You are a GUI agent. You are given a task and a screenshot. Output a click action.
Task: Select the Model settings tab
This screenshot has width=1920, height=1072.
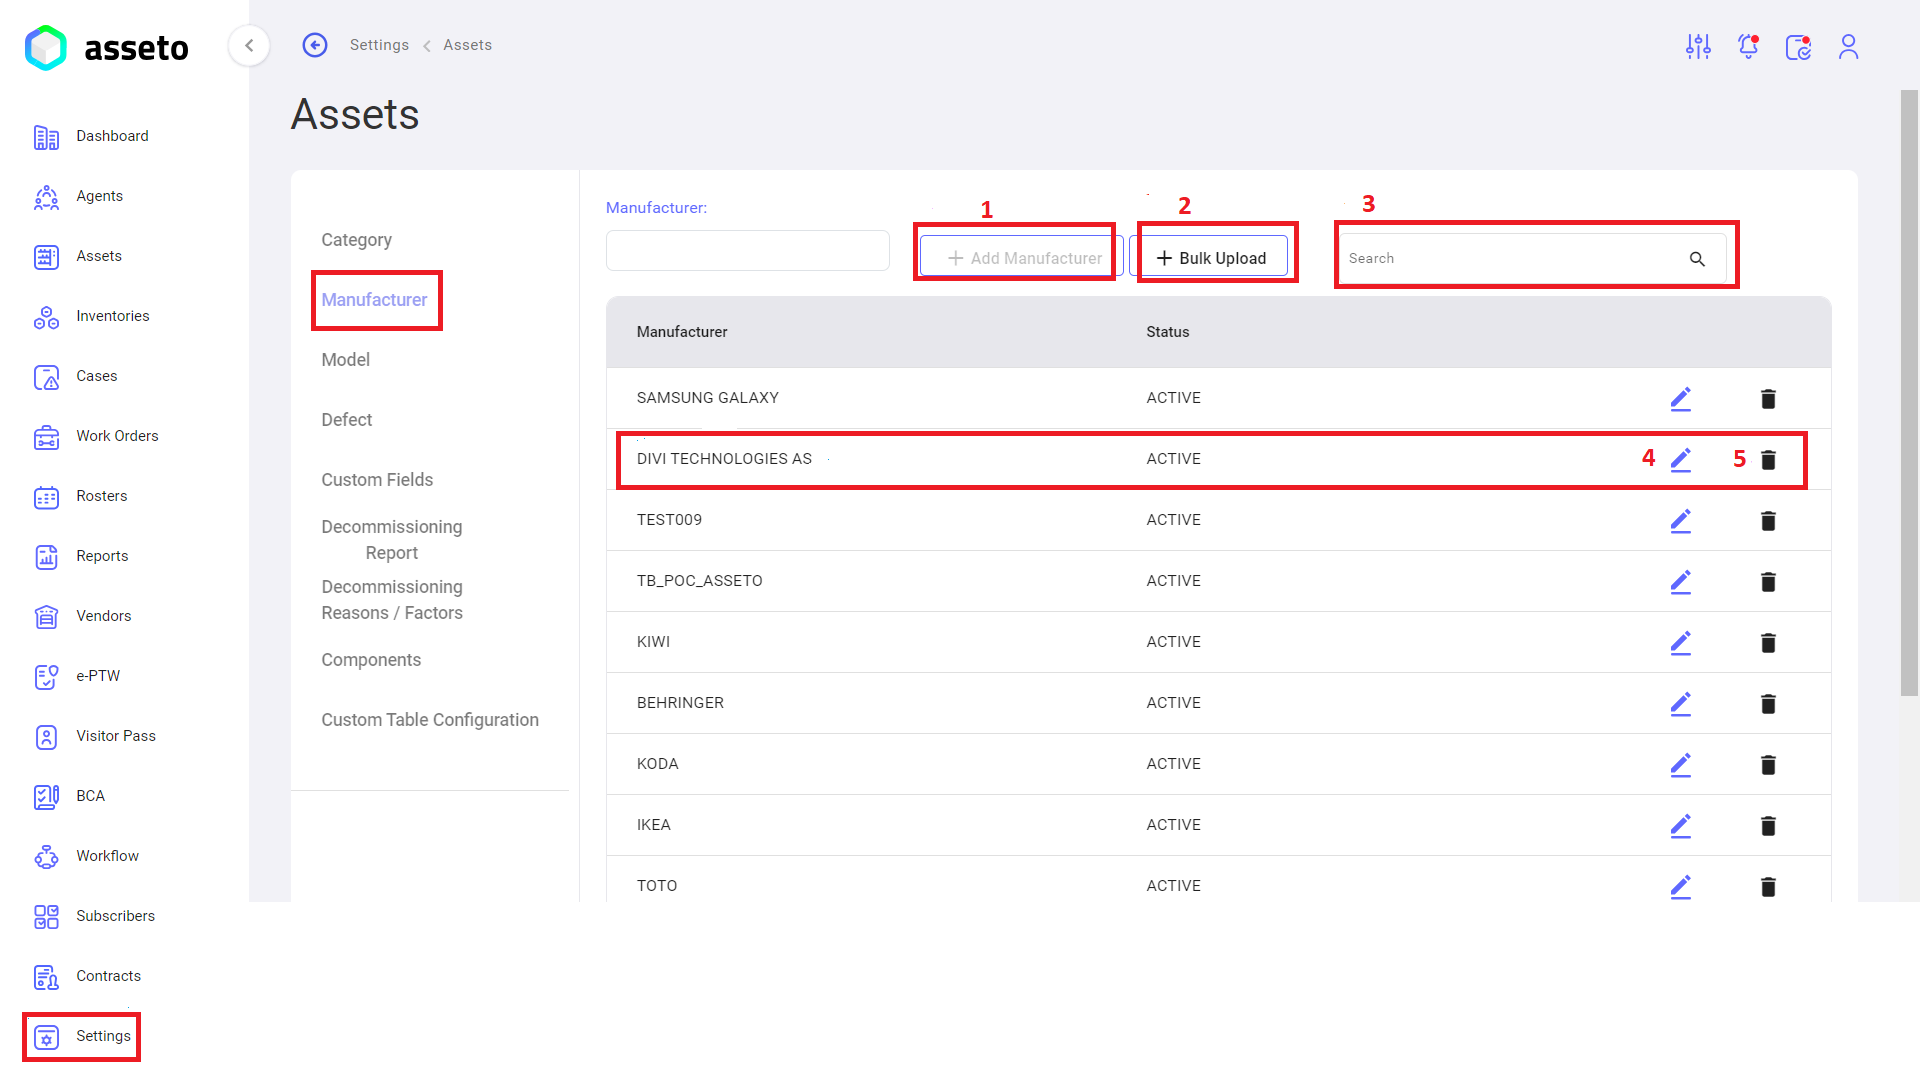(x=345, y=360)
